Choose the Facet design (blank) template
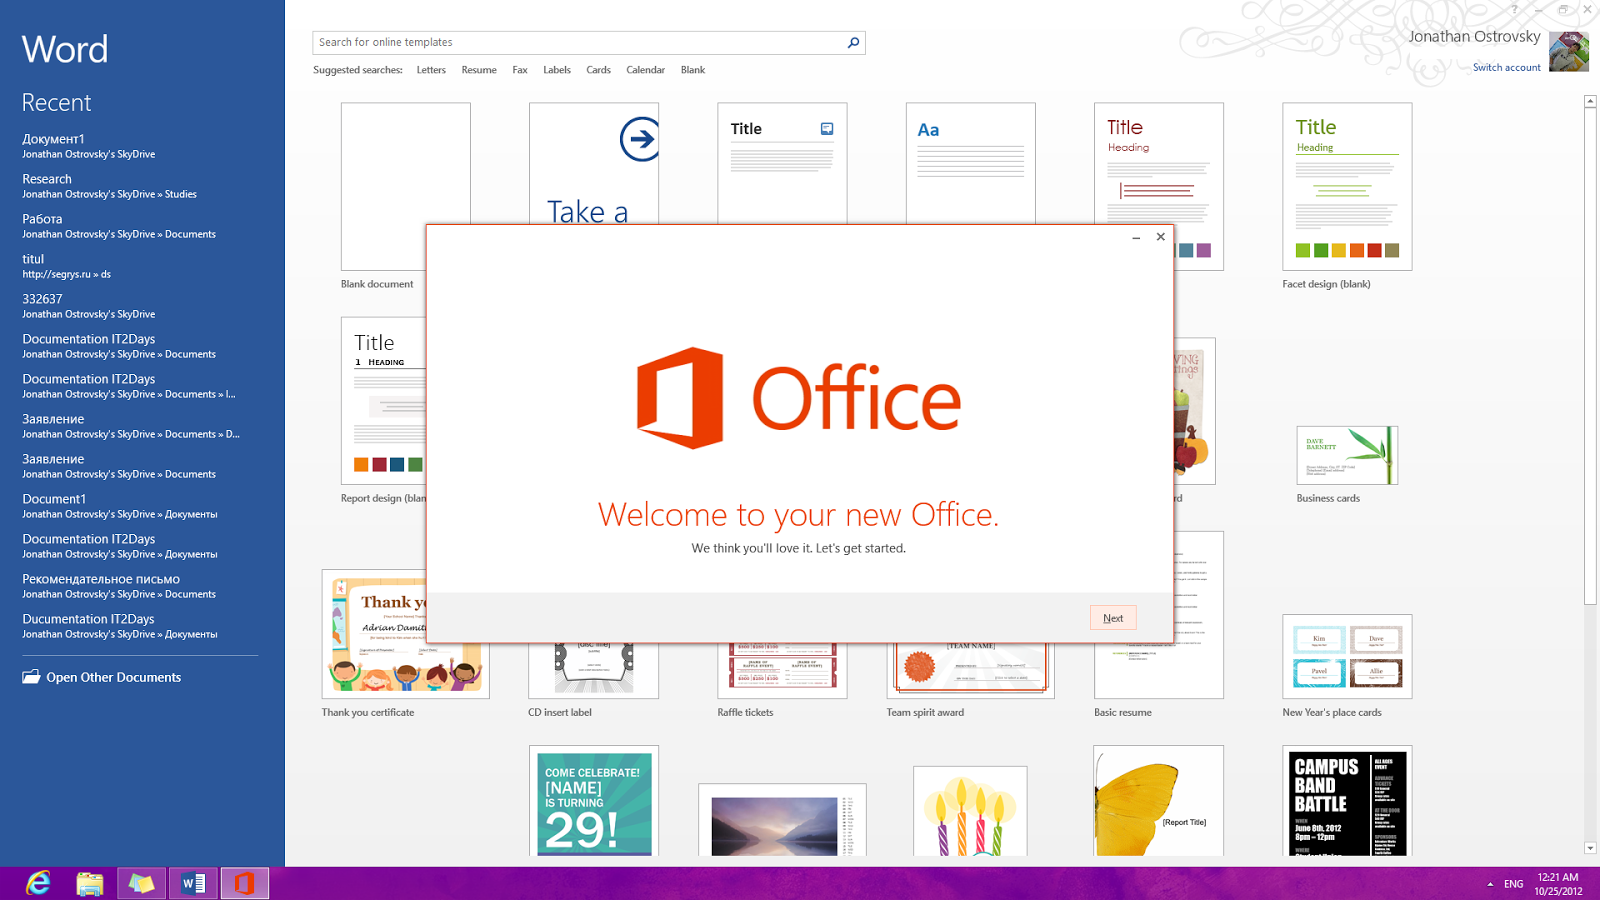Screen dimensions: 1600x900 pos(1347,186)
